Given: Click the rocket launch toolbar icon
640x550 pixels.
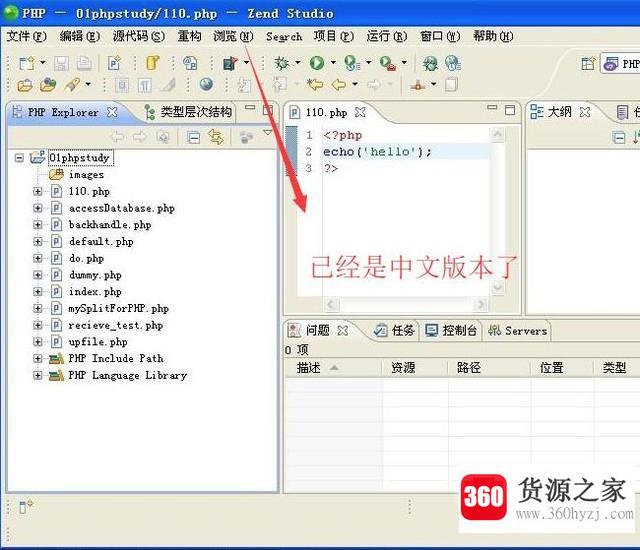Looking at the screenshot, I should tap(72, 85).
